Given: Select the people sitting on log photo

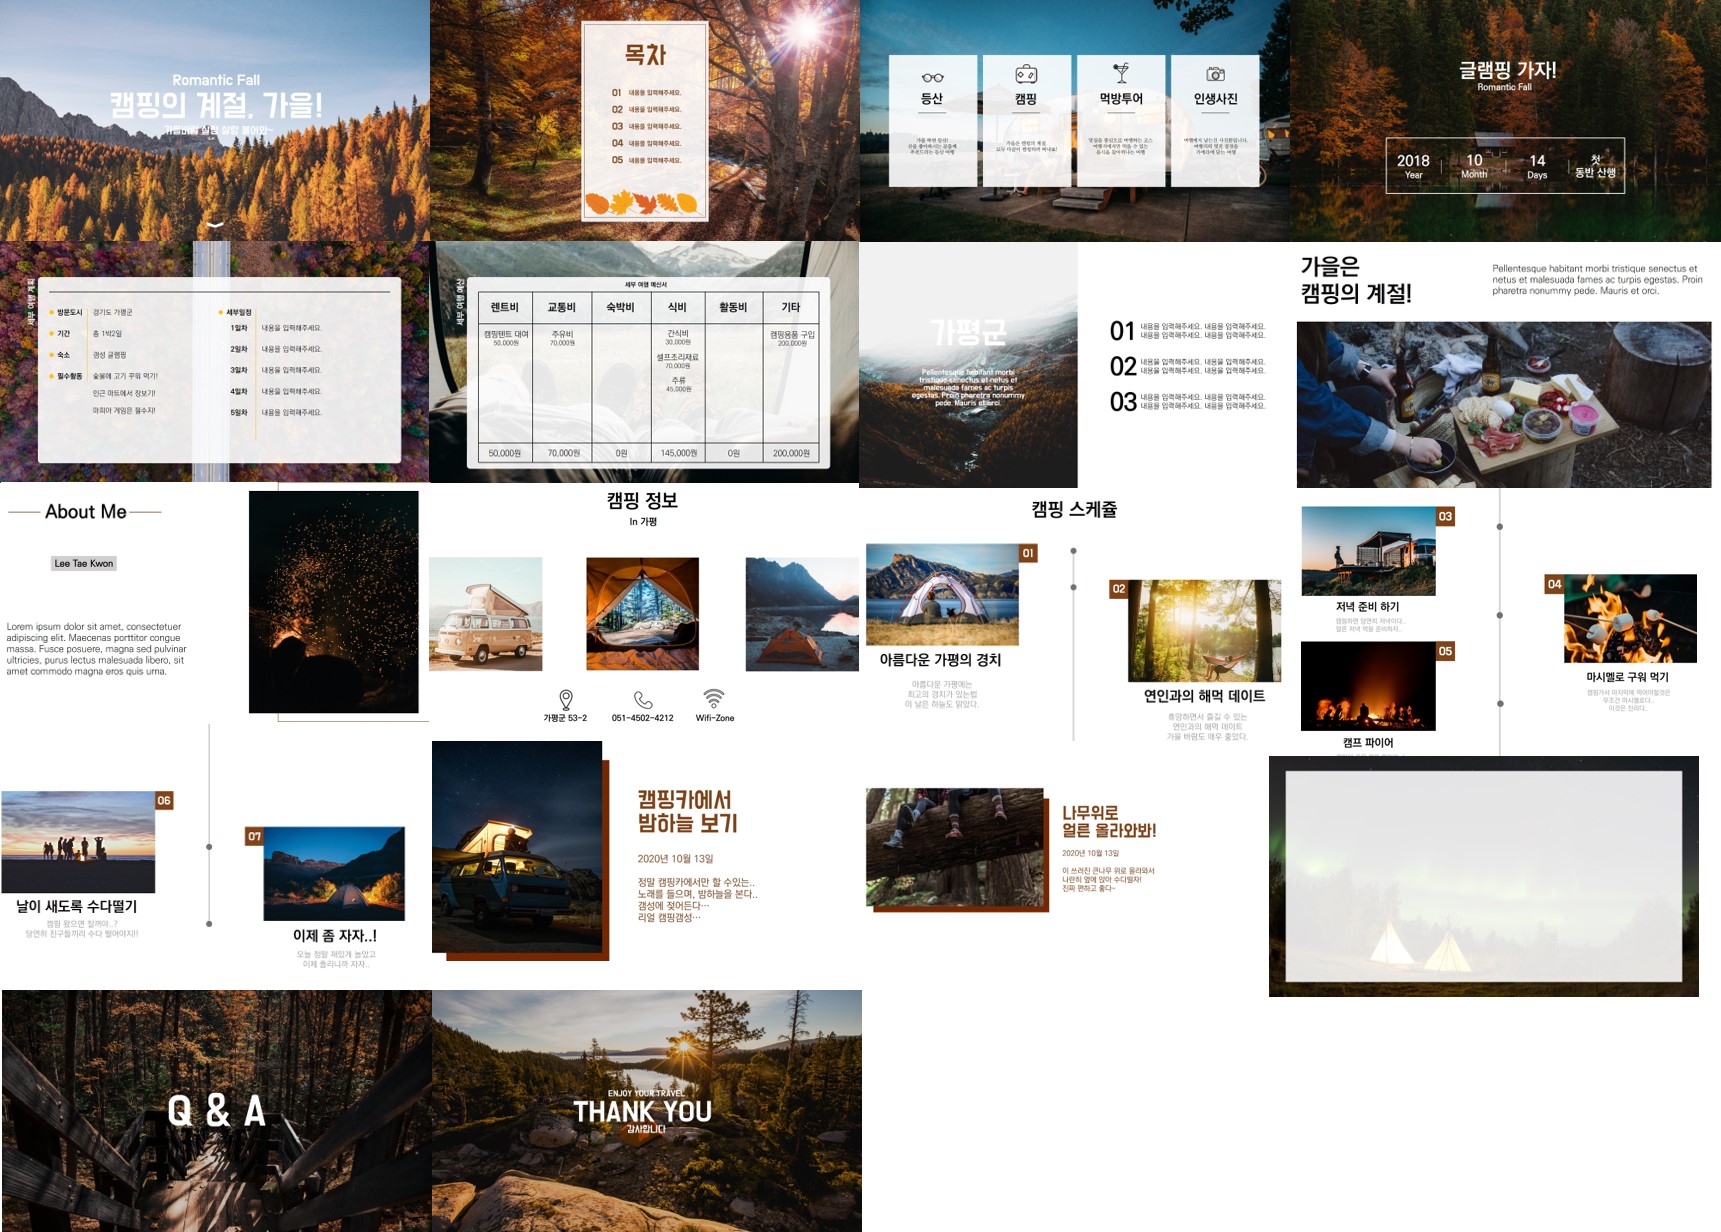Looking at the screenshot, I should pyautogui.click(x=955, y=847).
